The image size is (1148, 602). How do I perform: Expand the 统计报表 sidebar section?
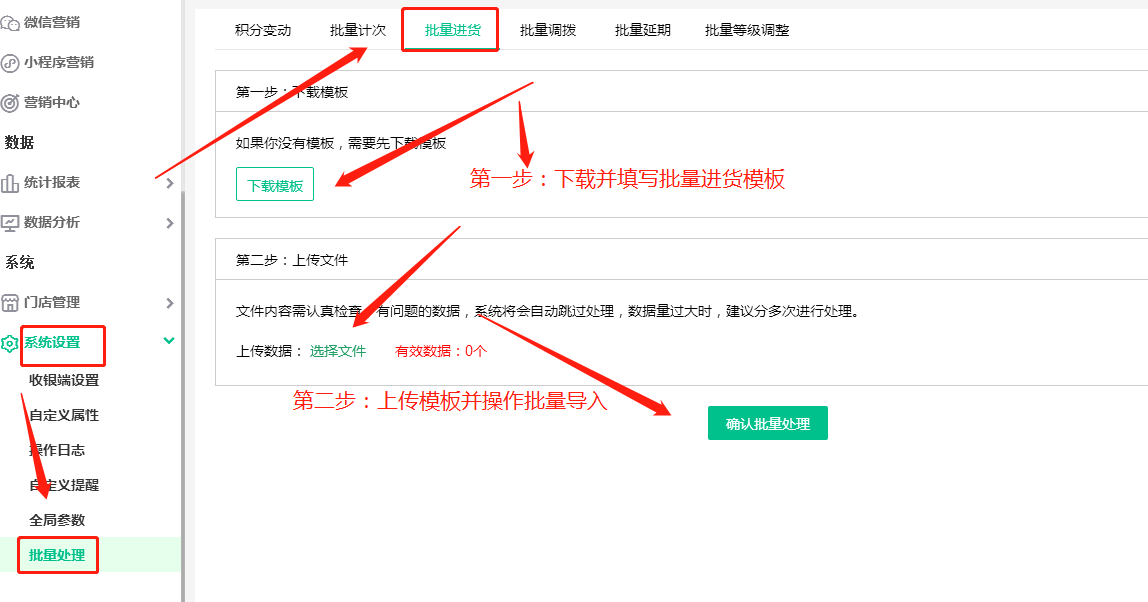pyautogui.click(x=169, y=182)
